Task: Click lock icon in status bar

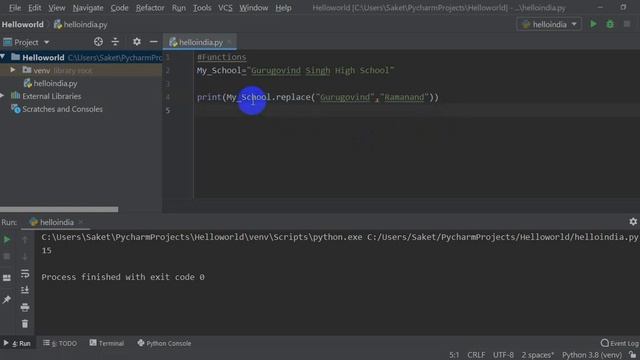Action: [633, 355]
